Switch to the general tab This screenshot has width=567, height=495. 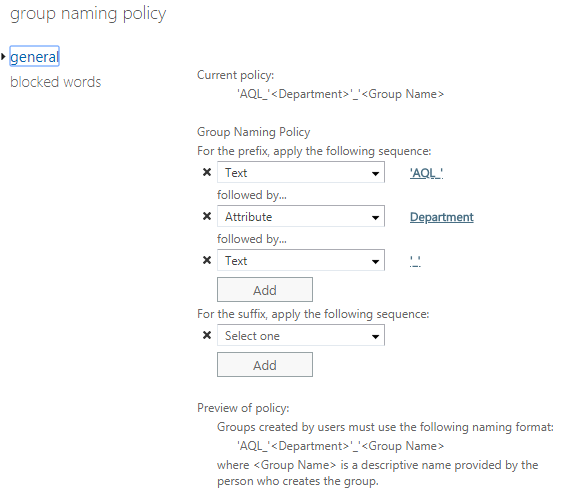(x=34, y=56)
